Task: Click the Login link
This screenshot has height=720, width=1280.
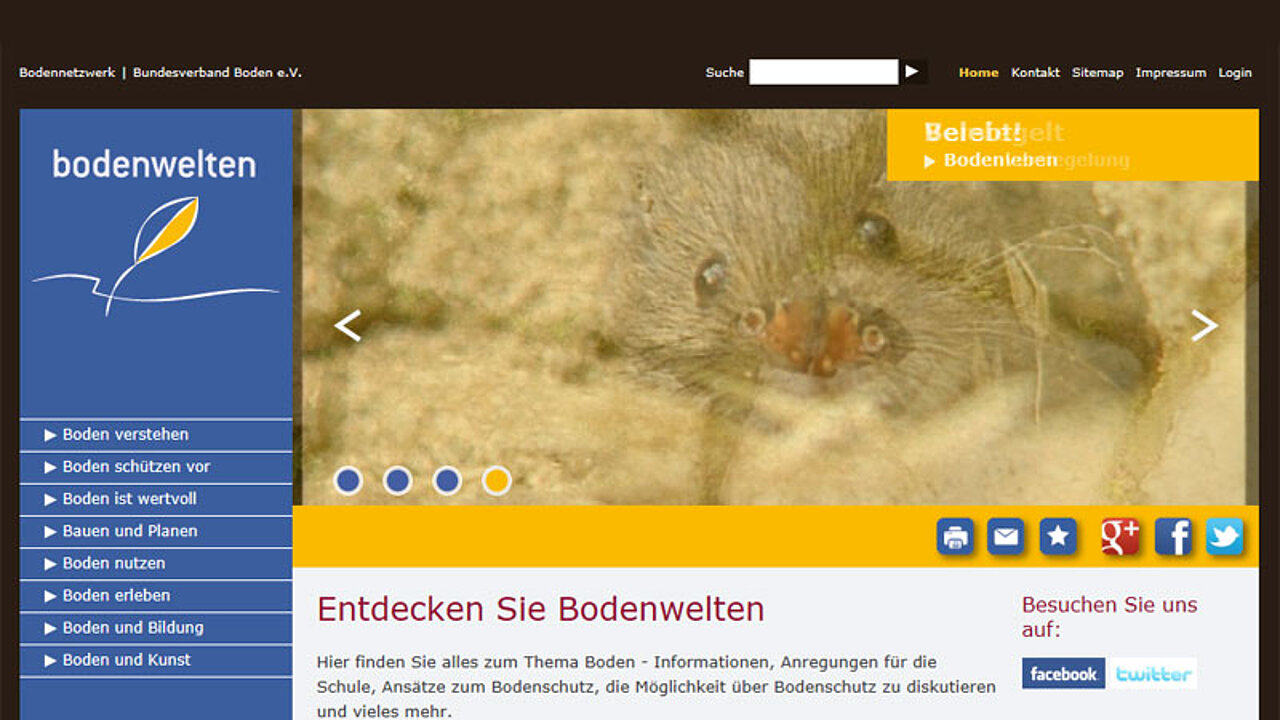Action: click(1235, 73)
